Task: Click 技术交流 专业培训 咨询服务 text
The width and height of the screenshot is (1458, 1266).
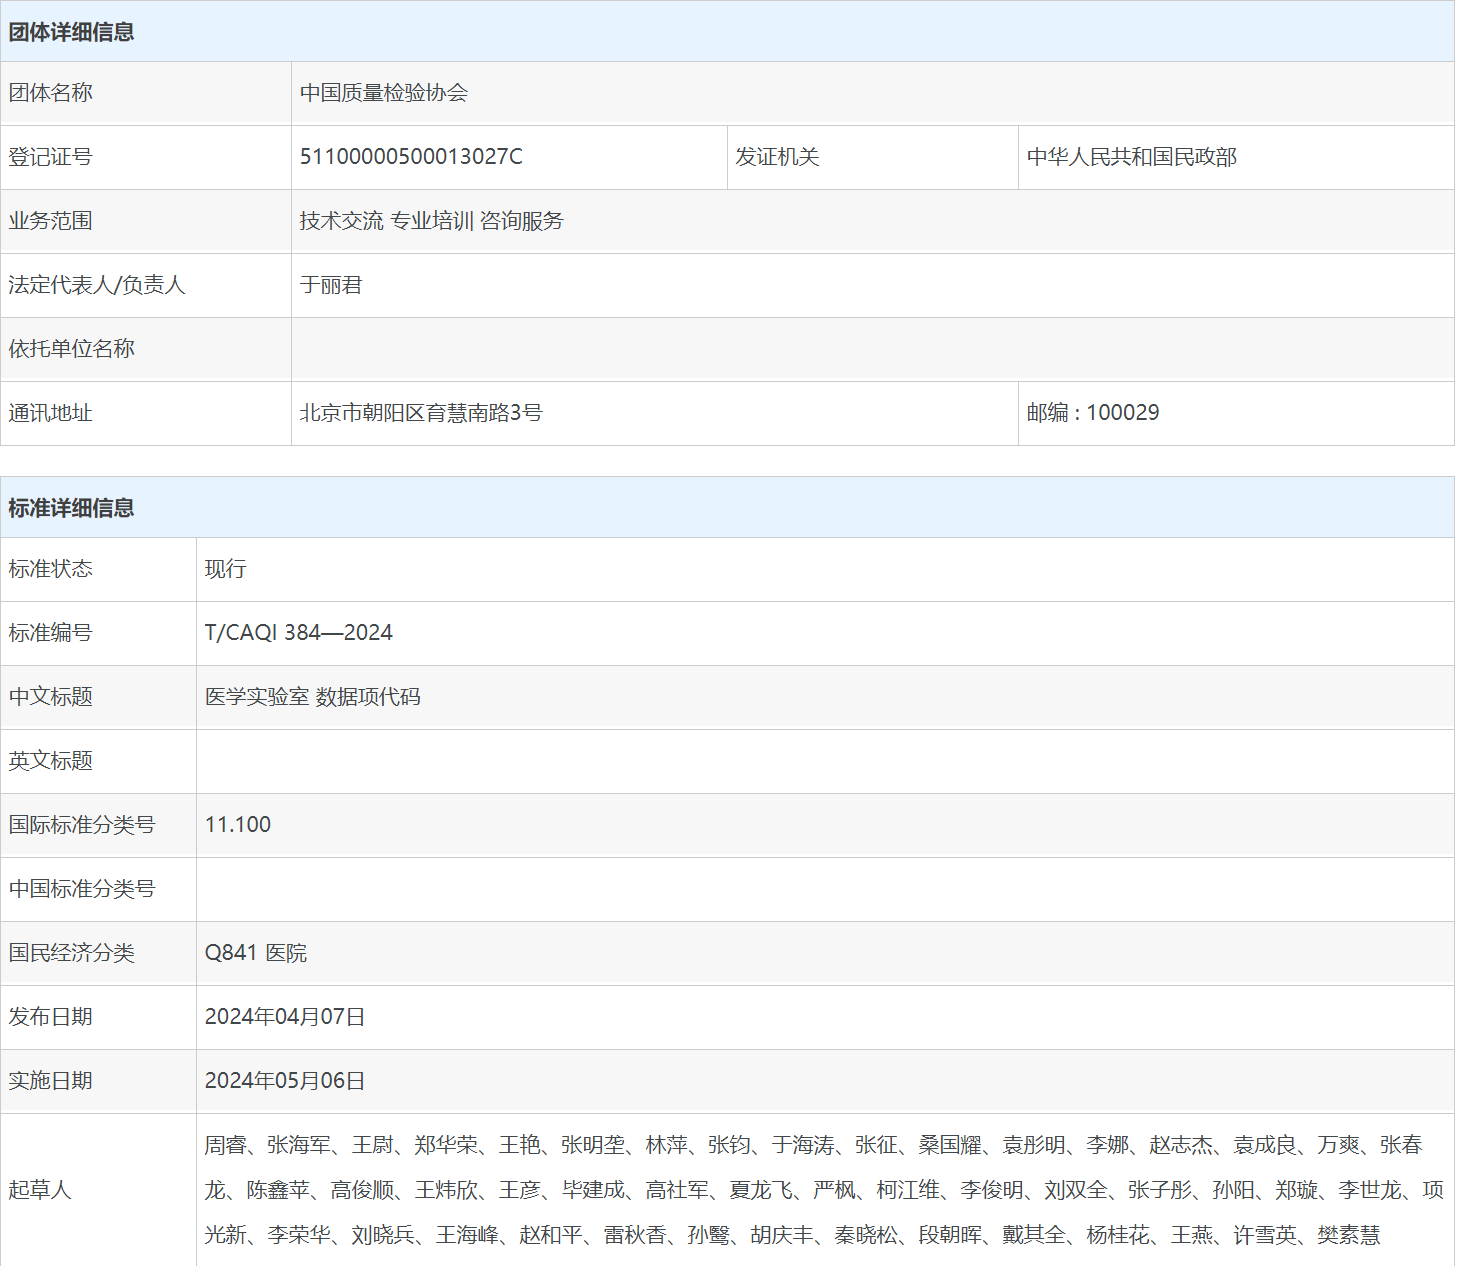Action: tap(432, 221)
